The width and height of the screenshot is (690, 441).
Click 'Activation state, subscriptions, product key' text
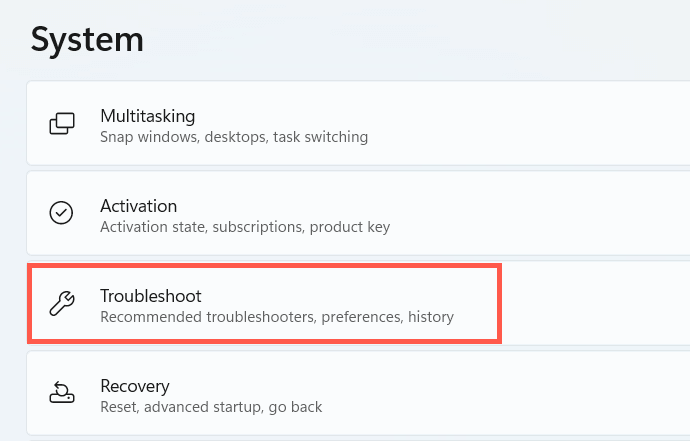[245, 227]
